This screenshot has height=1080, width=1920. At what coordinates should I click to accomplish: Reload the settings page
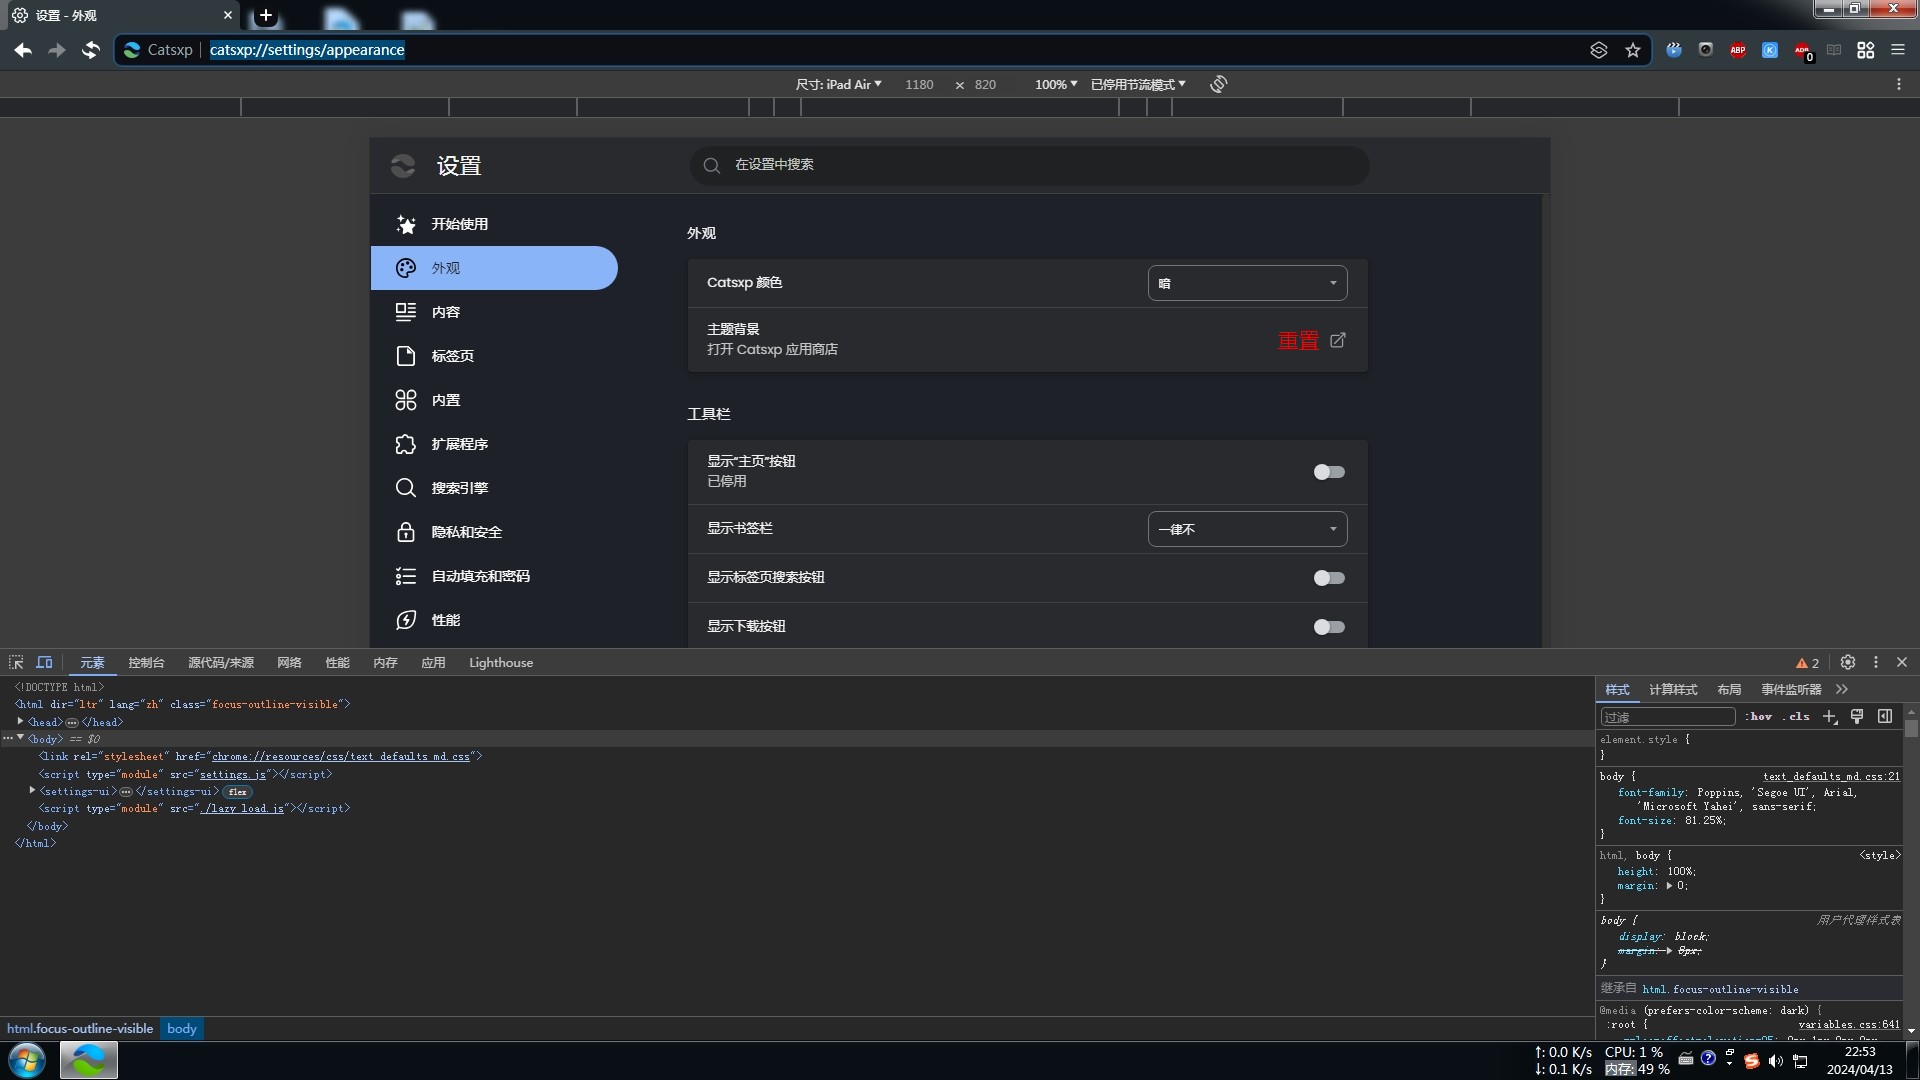coord(91,50)
